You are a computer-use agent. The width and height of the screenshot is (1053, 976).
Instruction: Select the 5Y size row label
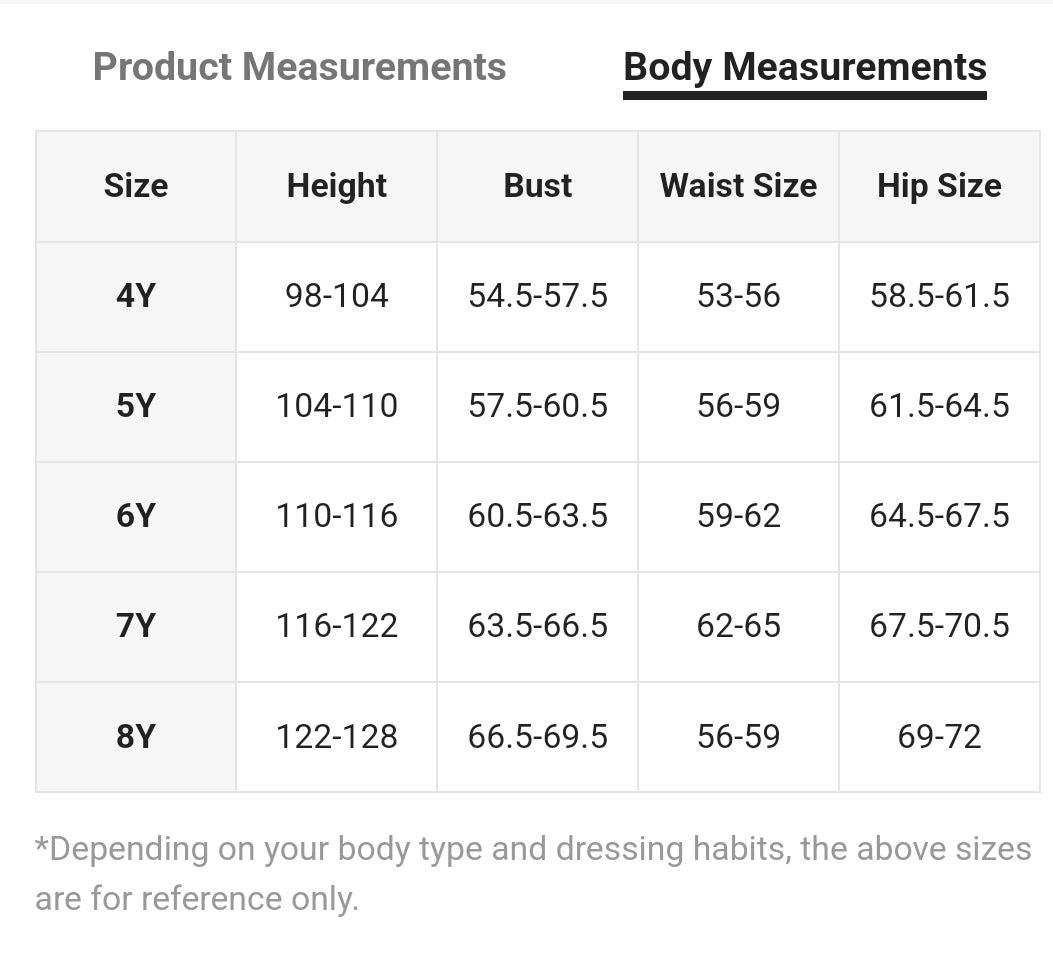[136, 406]
